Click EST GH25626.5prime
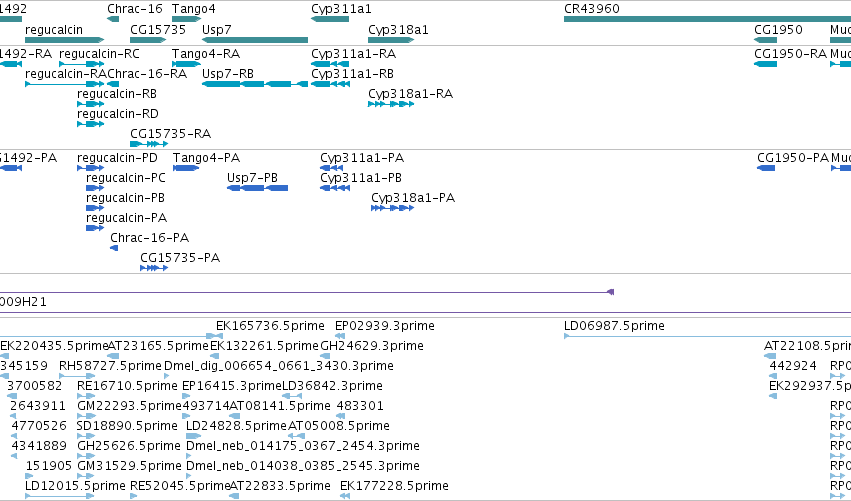Screen dimensions: 851x501 point(129,446)
